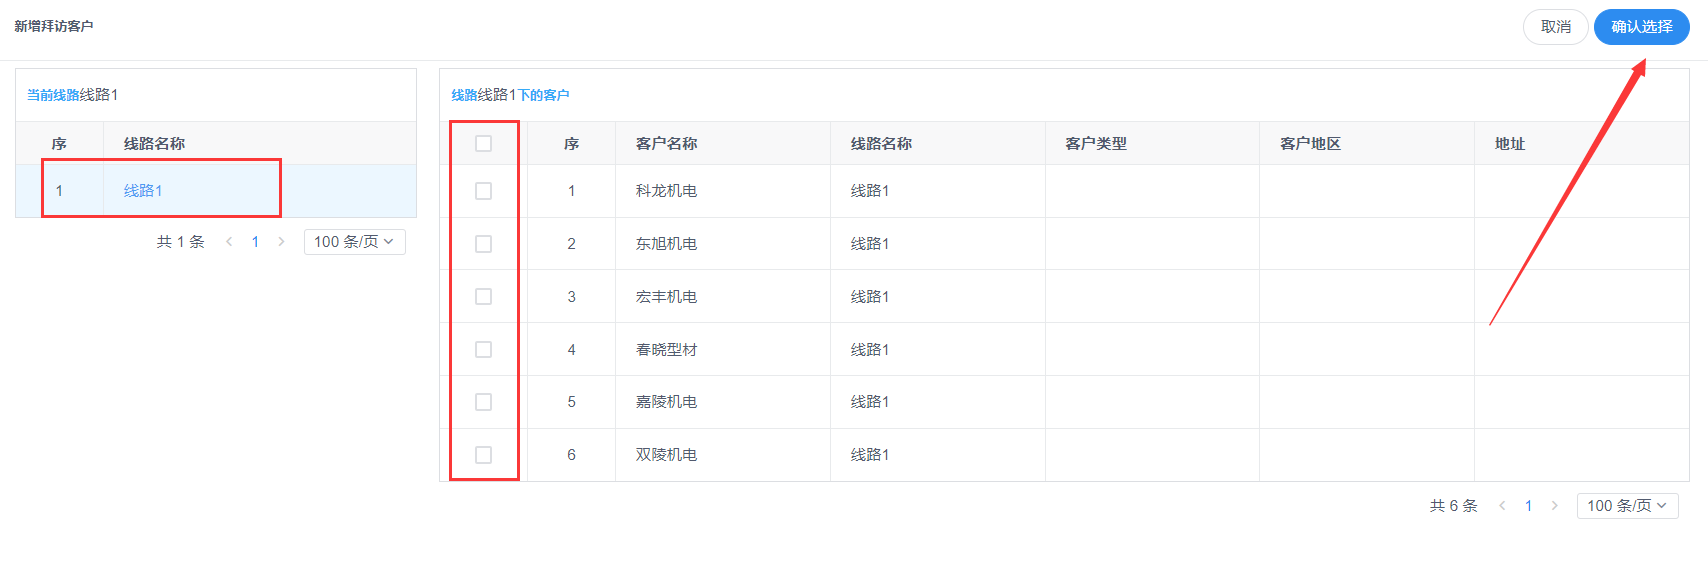Open route list page size dropdown
This screenshot has height=578, width=1708.
[x=355, y=242]
